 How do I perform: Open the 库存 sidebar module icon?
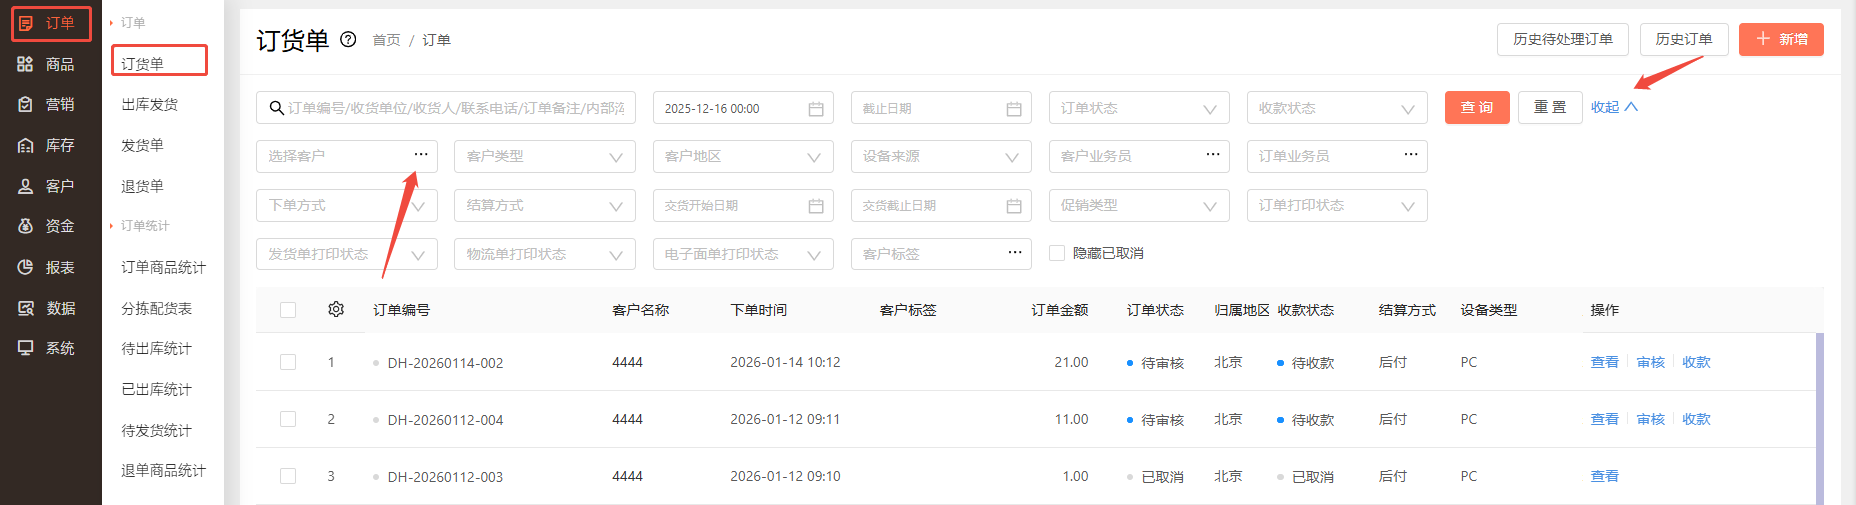tap(26, 145)
